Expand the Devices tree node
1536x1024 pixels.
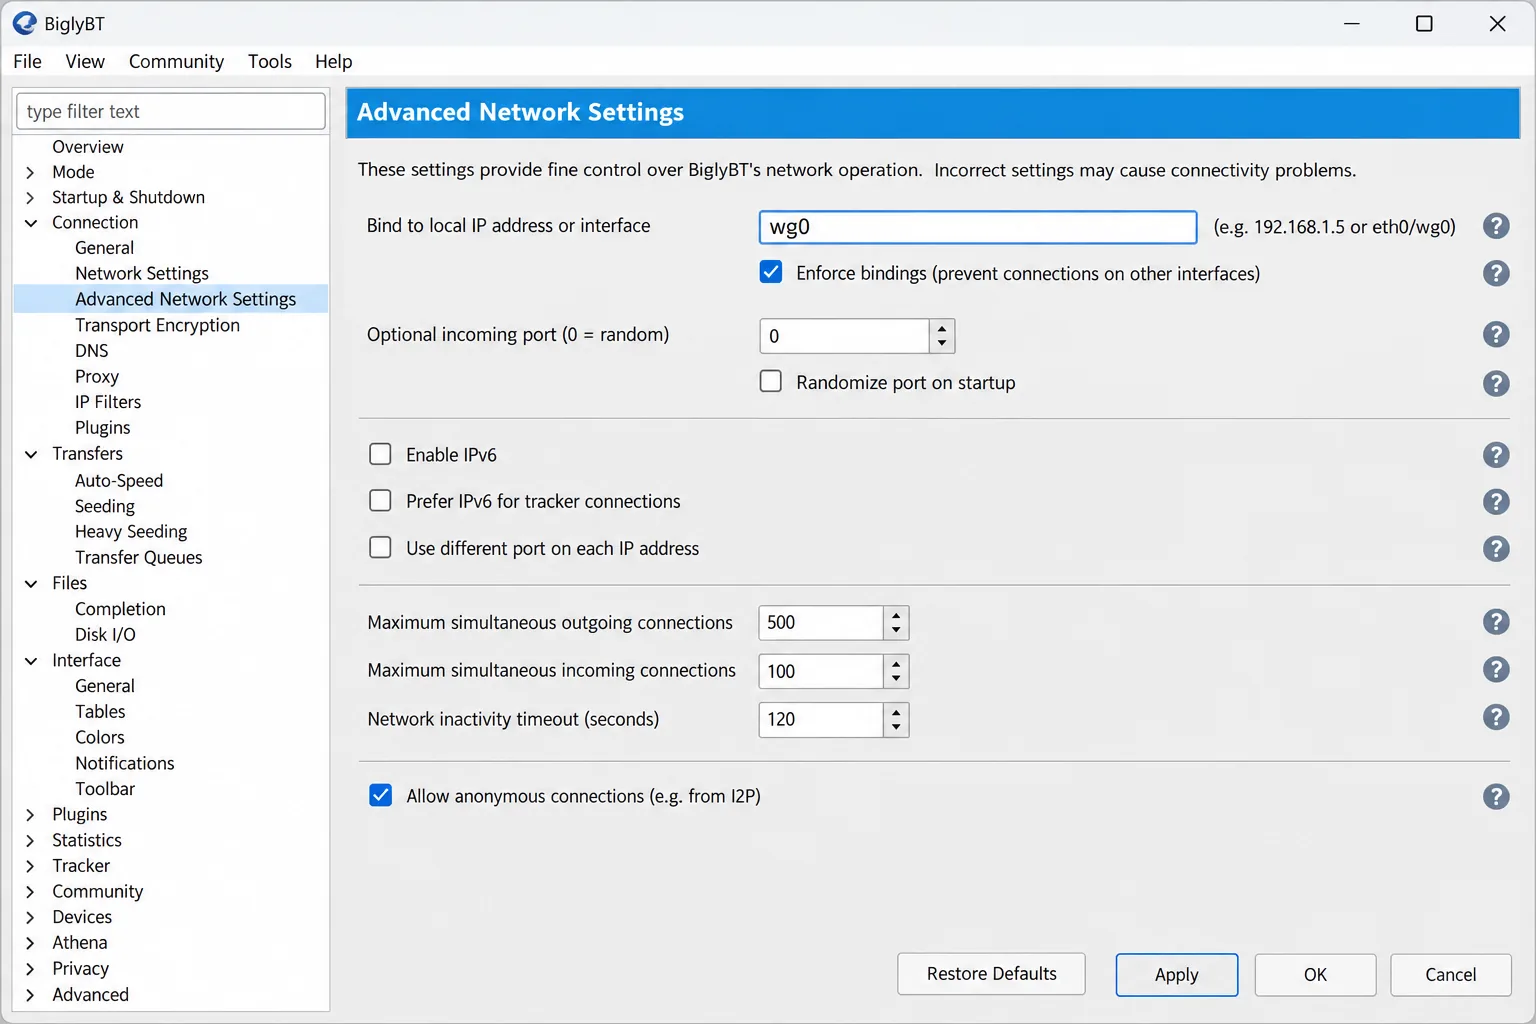pos(30,917)
